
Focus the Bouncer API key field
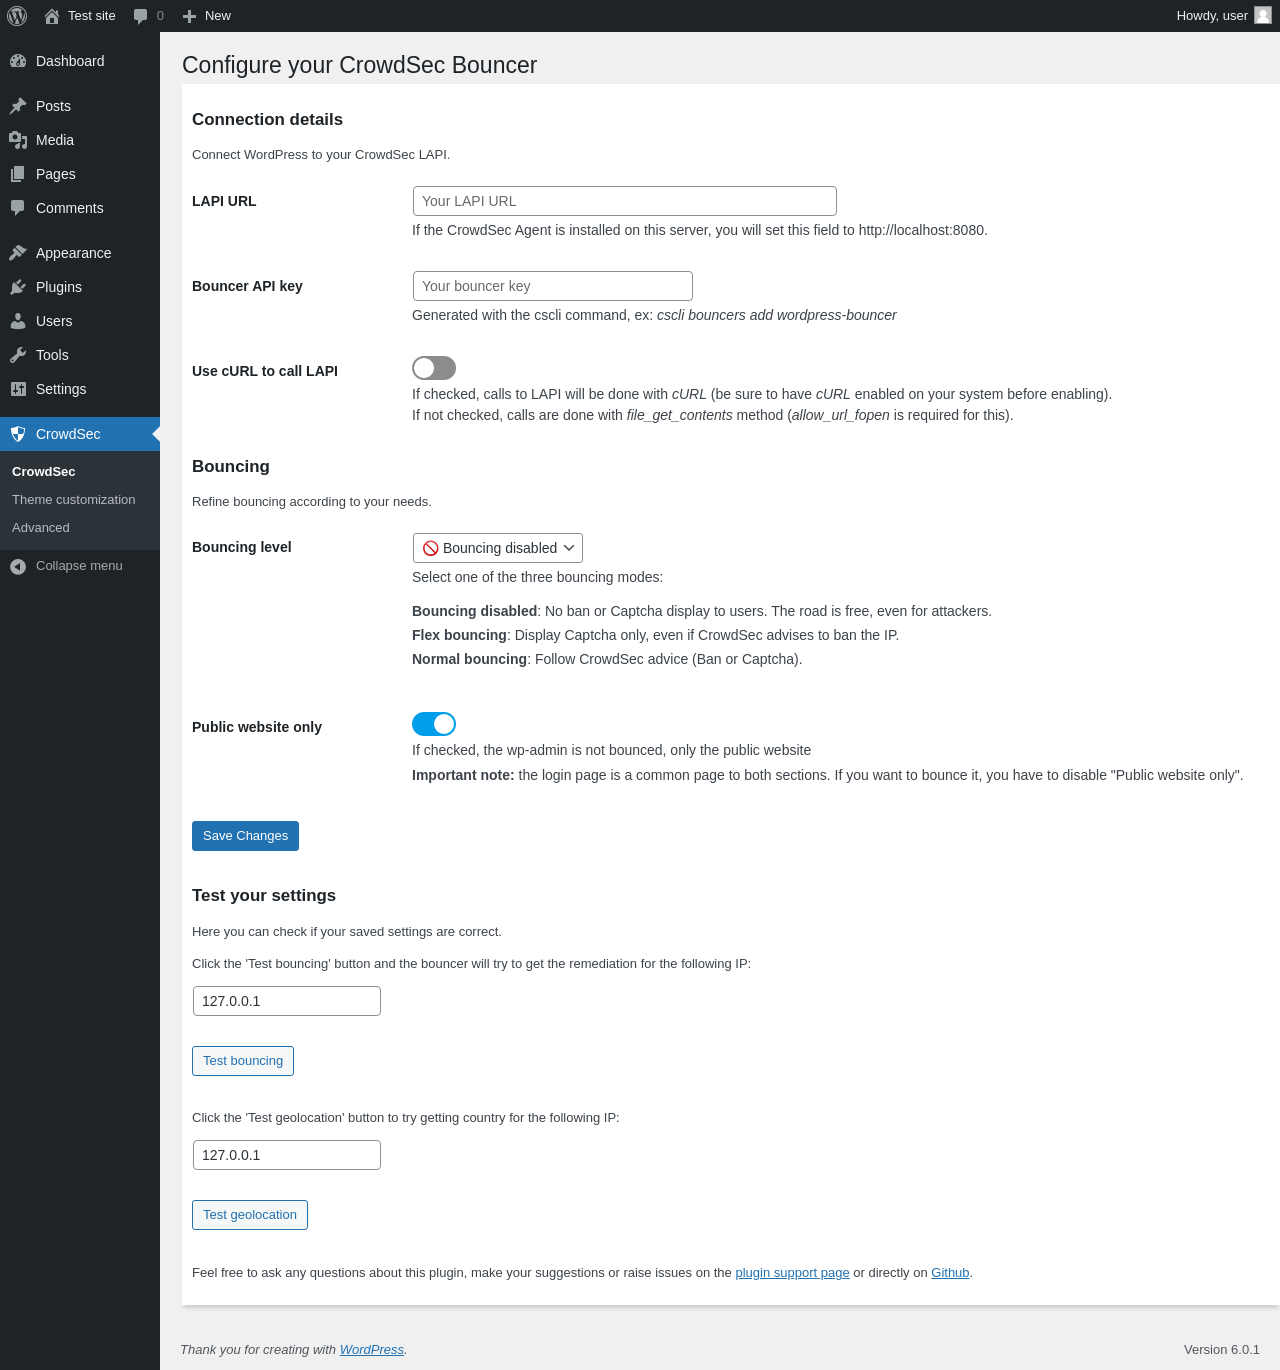553,286
